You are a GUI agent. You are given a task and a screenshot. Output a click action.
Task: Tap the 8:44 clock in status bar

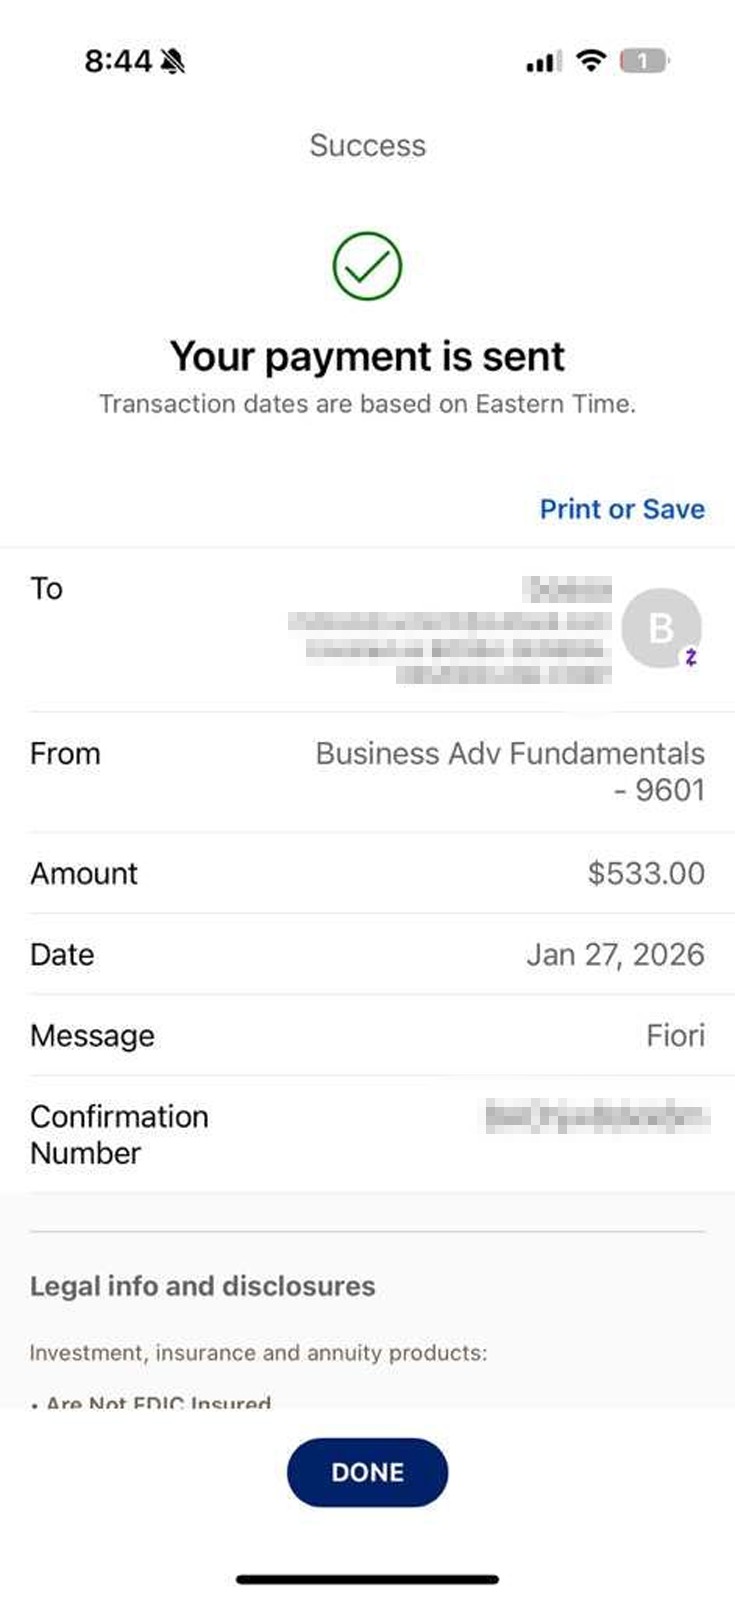coord(117,61)
